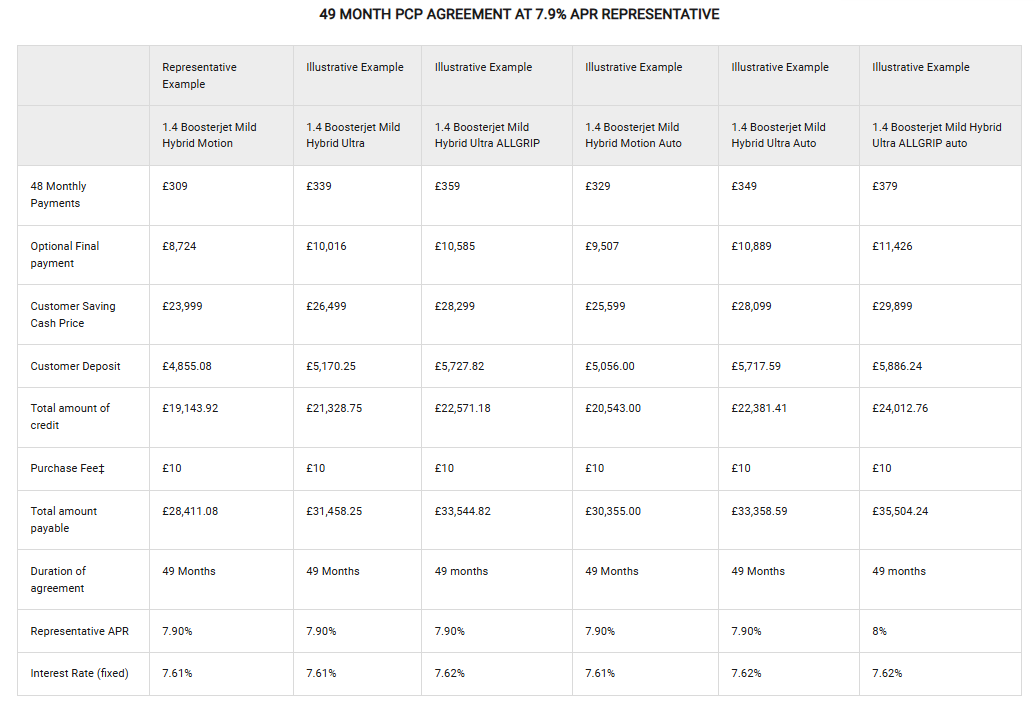The height and width of the screenshot is (710, 1035).
Task: Select the £309 monthly payment value
Action: click(x=175, y=187)
